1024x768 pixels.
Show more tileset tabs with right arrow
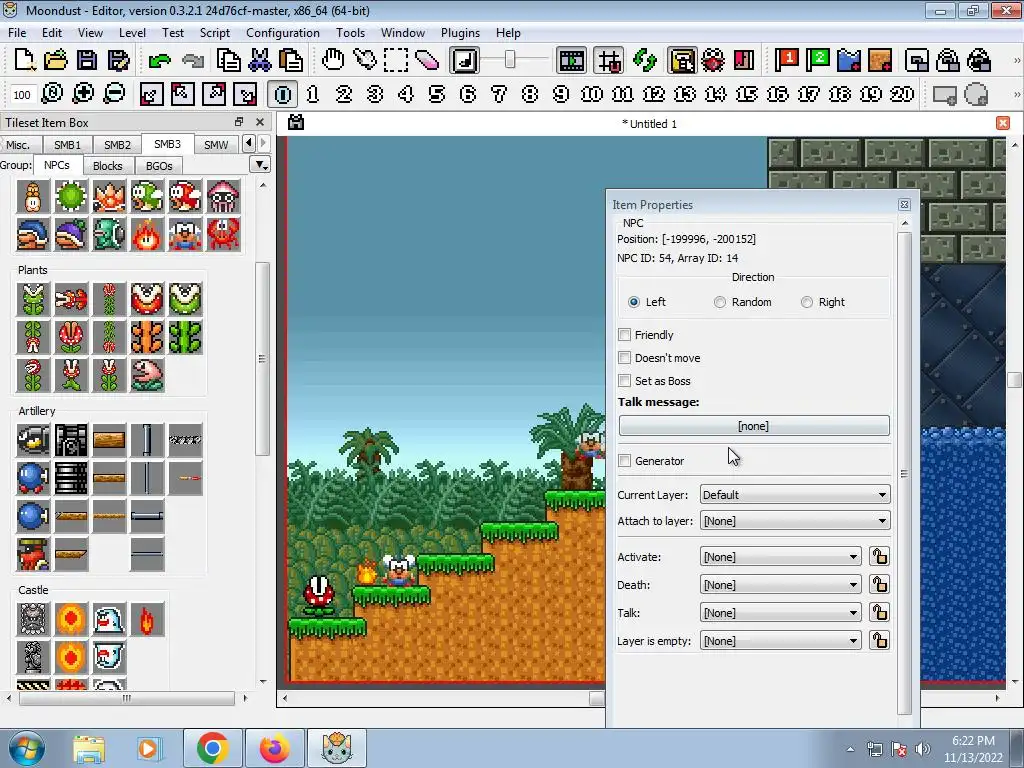263,143
